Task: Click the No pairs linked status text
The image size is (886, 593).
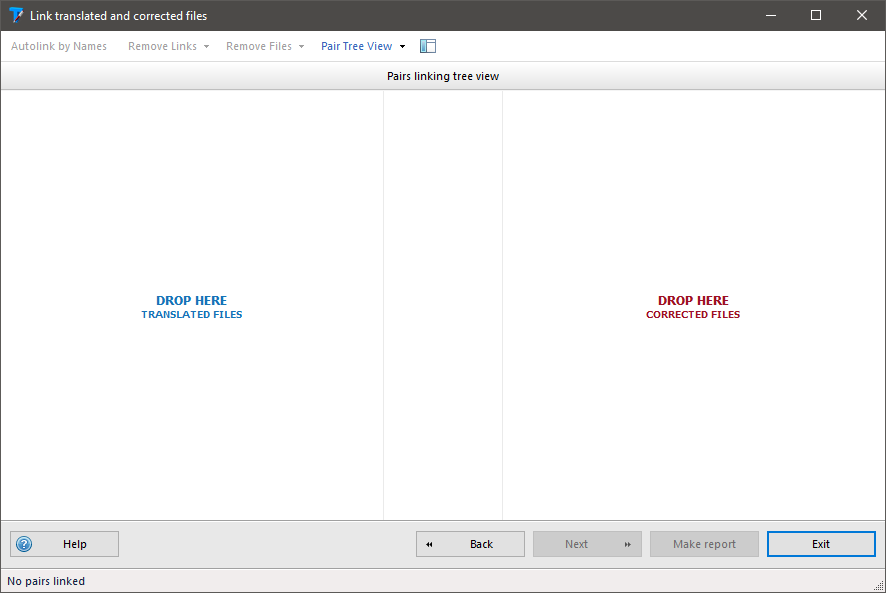Action: pyautogui.click(x=46, y=581)
